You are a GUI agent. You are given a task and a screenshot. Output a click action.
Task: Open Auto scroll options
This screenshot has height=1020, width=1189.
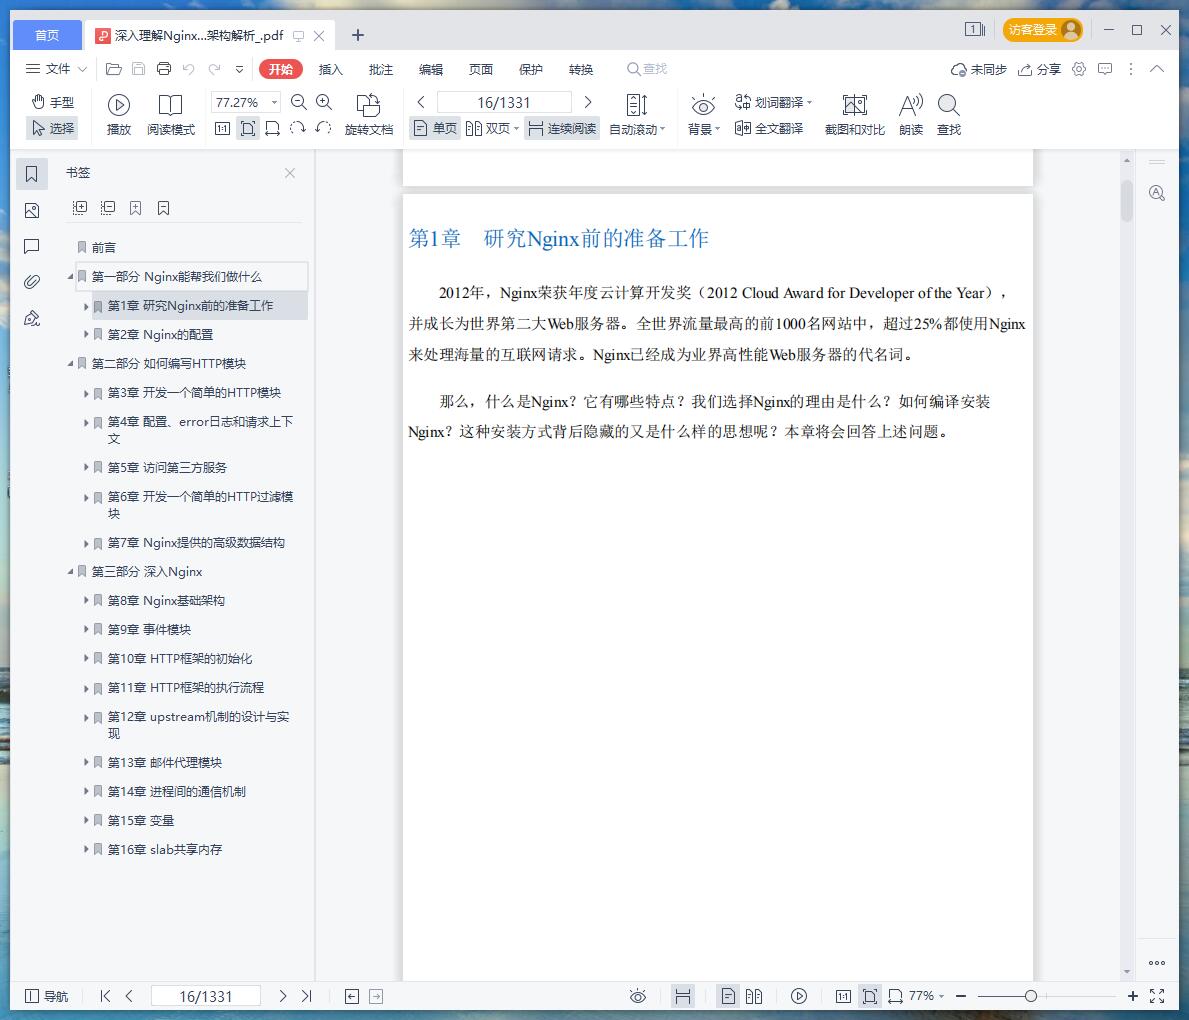pyautogui.click(x=637, y=115)
